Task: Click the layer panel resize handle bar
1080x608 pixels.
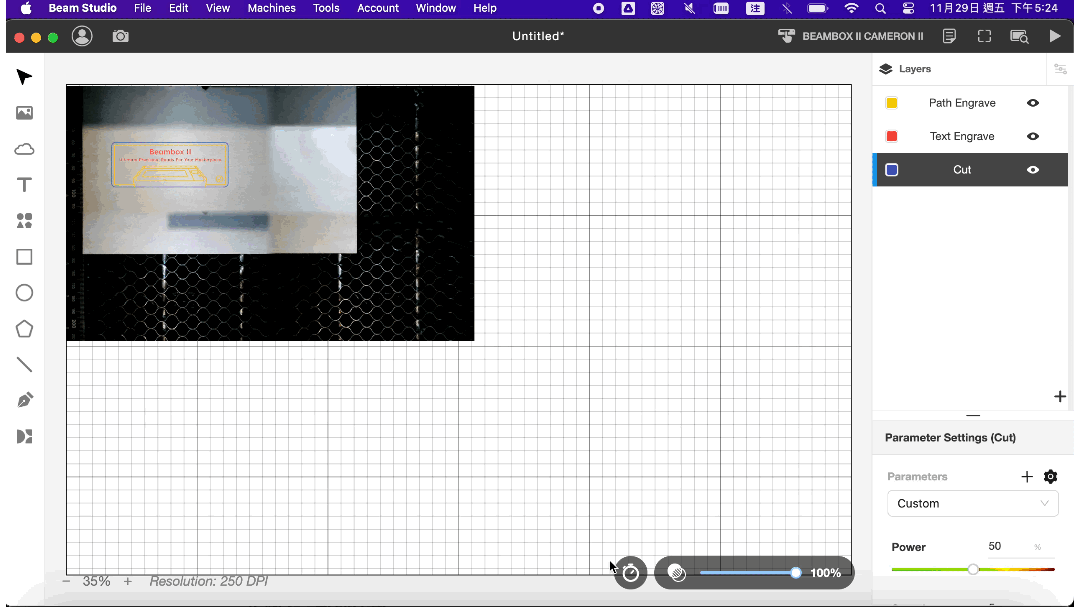Action: pyautogui.click(x=973, y=415)
